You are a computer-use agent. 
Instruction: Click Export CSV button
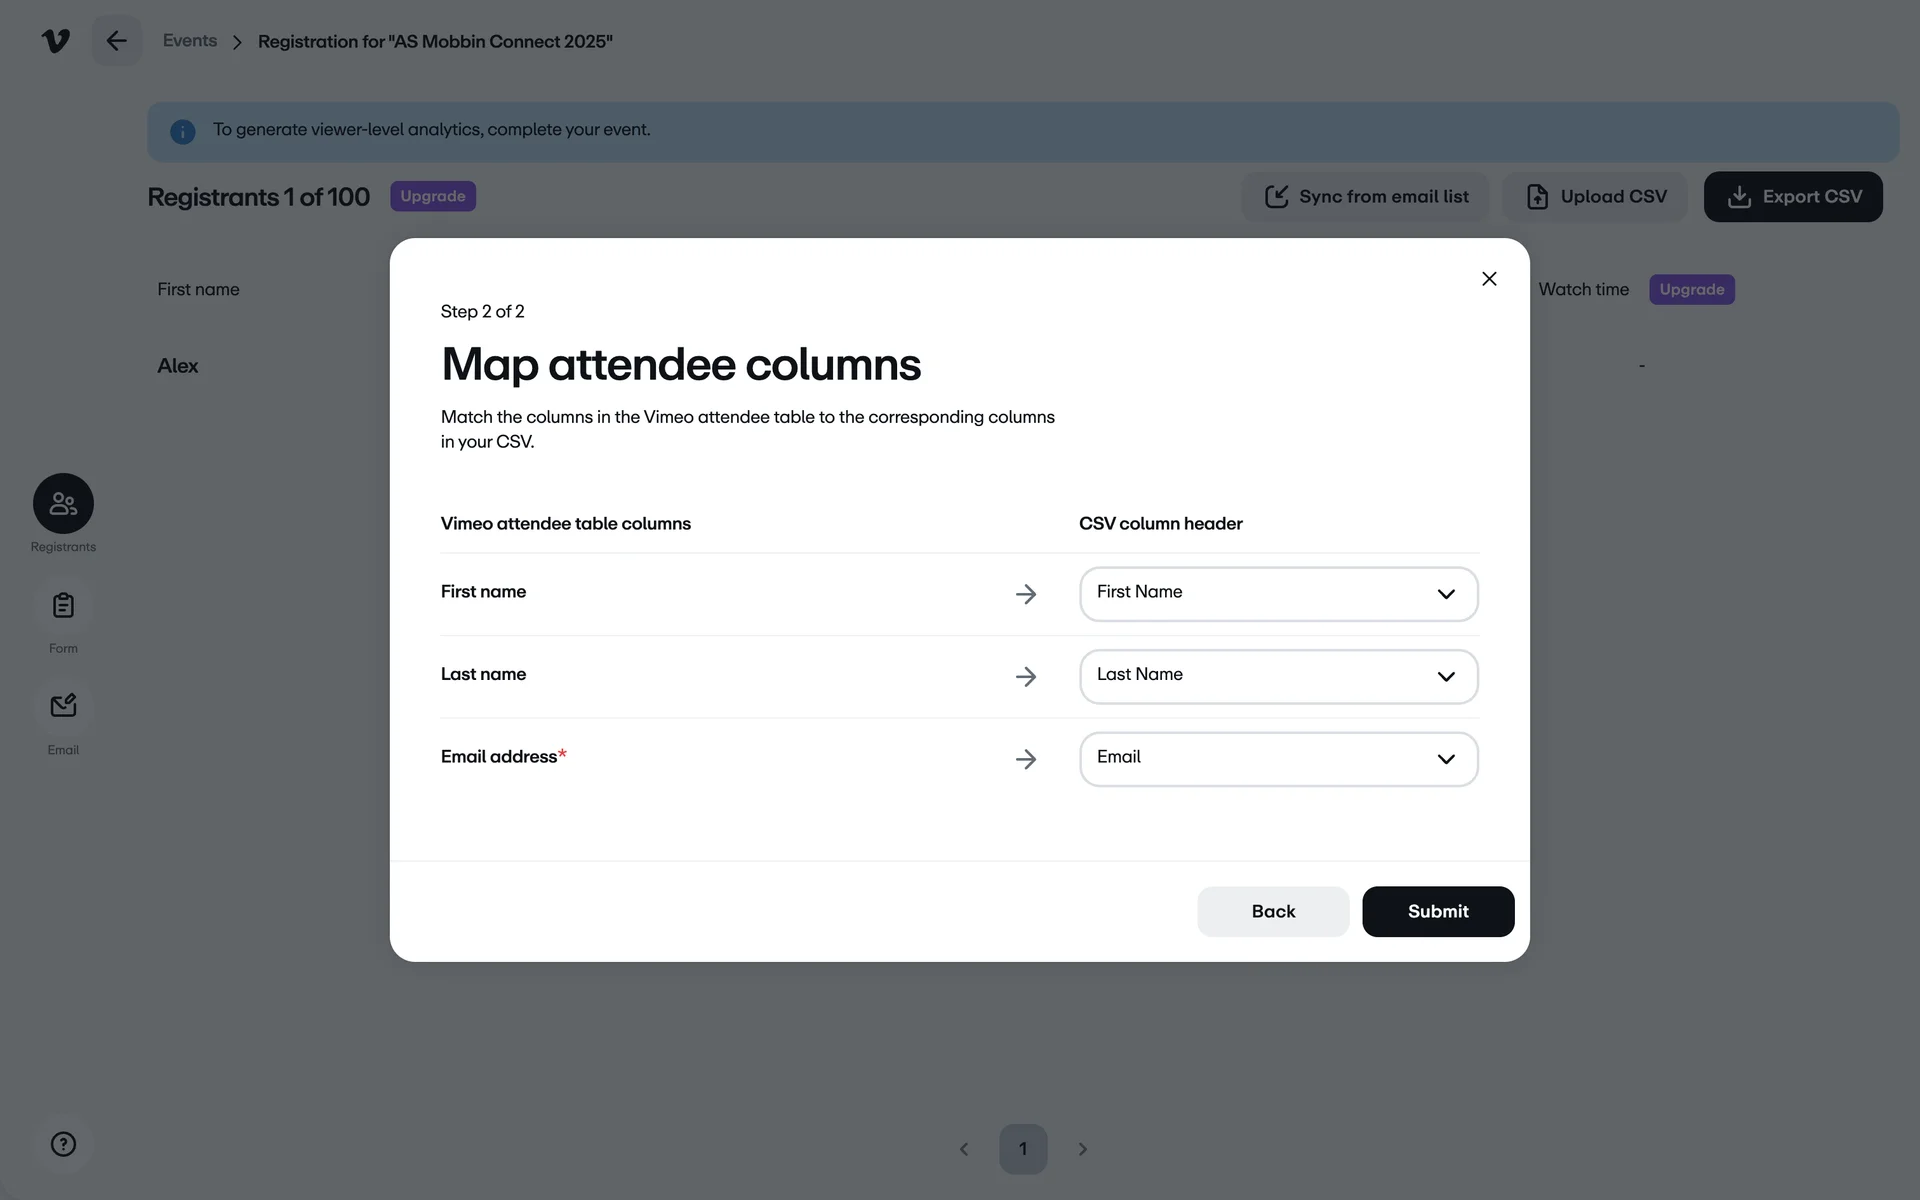1793,197
